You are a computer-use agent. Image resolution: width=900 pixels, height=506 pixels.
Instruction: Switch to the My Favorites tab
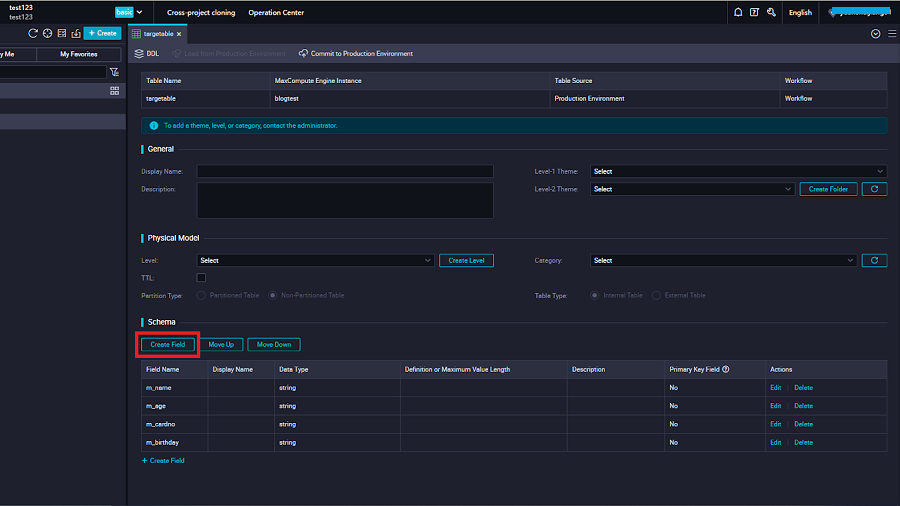pyautogui.click(x=78, y=54)
